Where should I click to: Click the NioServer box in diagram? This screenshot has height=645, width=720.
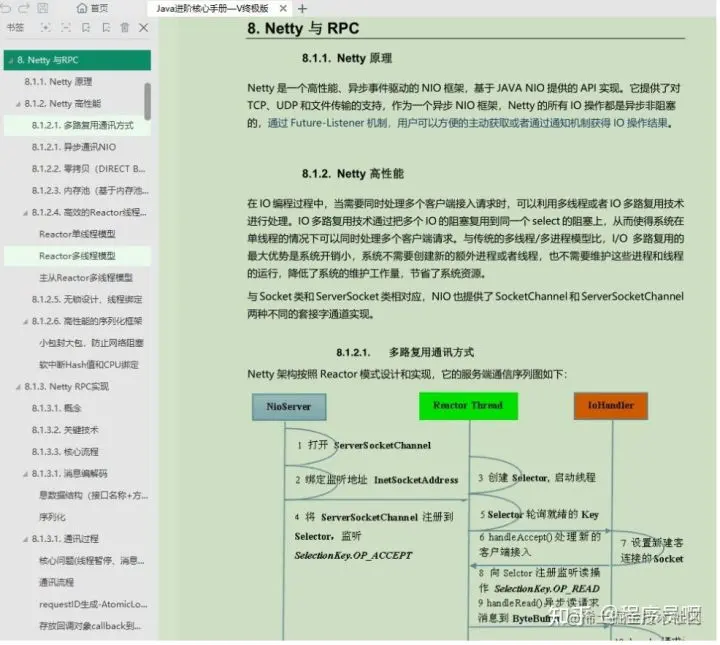click(289, 406)
